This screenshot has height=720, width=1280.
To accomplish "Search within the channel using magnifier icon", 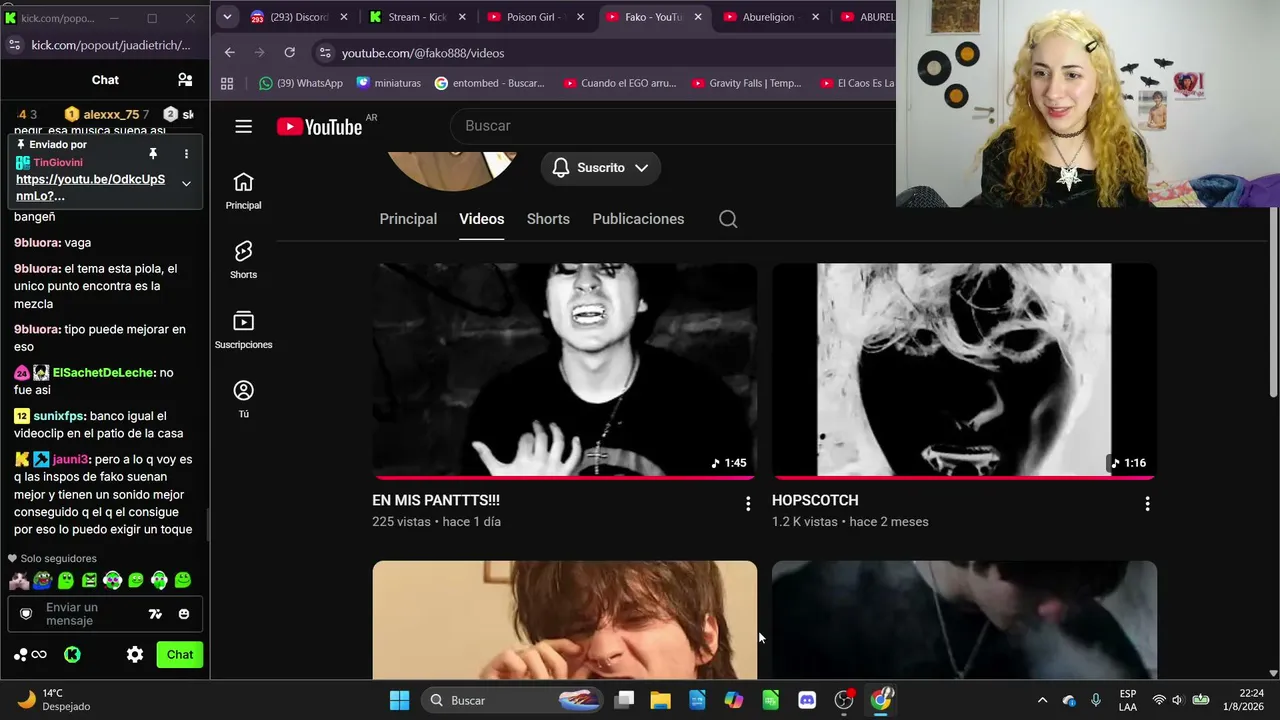I will [728, 219].
